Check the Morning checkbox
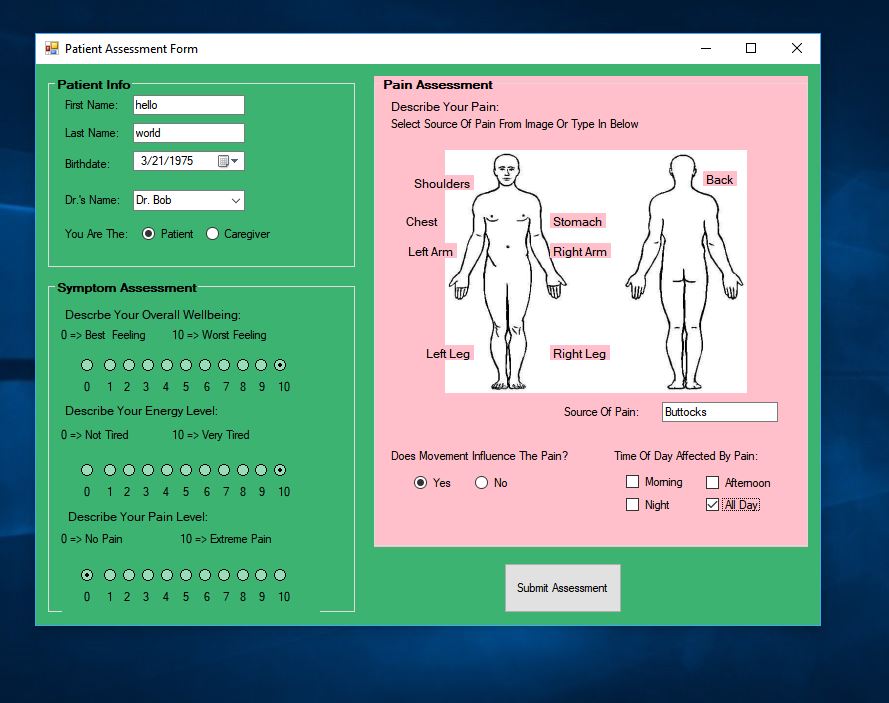 click(x=633, y=481)
